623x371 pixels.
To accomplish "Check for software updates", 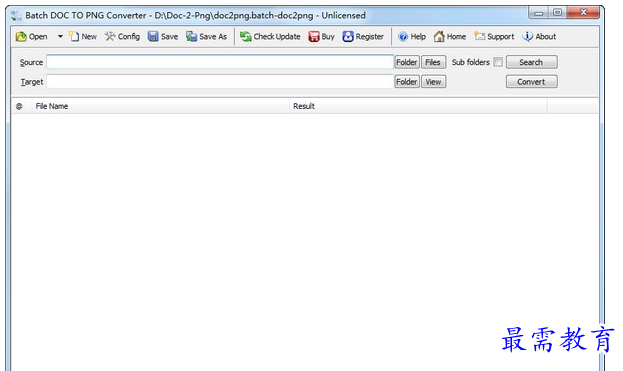I will pyautogui.click(x=270, y=37).
